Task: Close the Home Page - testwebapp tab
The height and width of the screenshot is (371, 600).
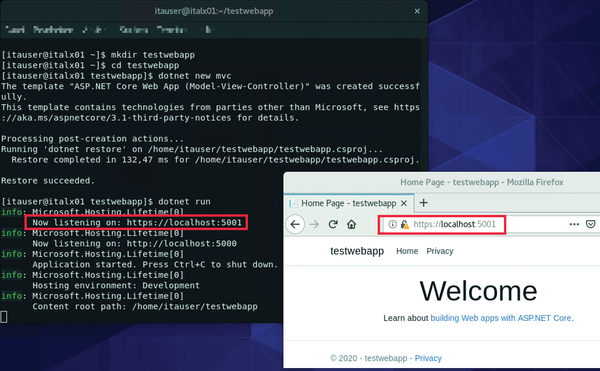Action: pos(404,203)
